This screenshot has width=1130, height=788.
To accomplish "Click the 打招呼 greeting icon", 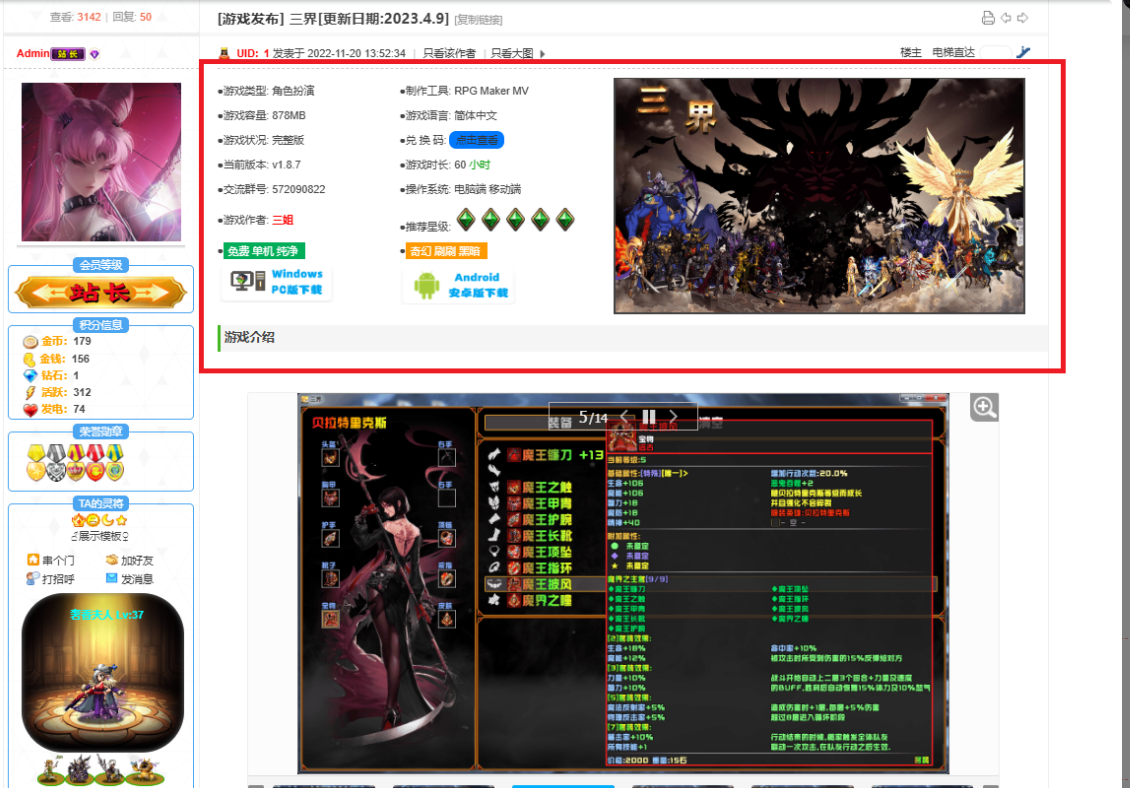I will point(32,578).
